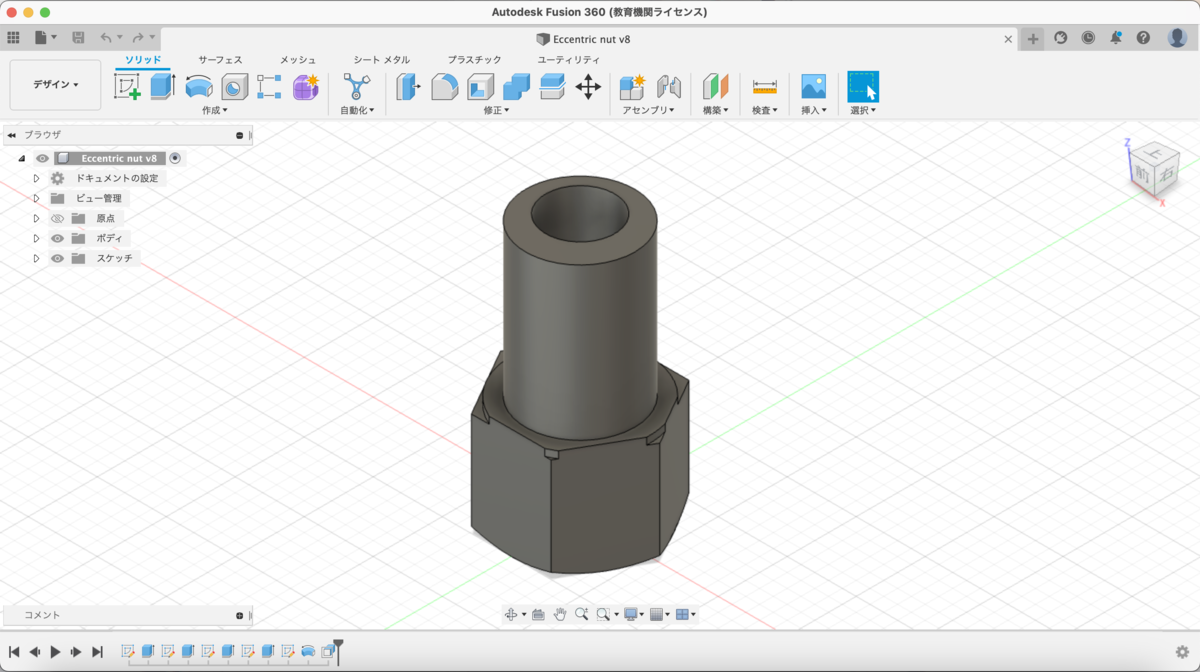Redo the last undone action

pos(138,38)
